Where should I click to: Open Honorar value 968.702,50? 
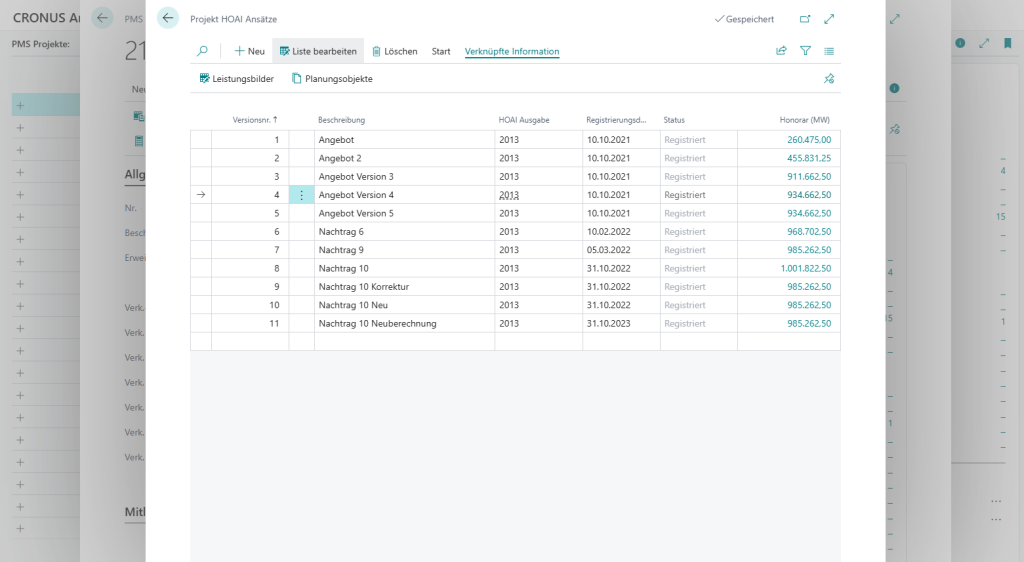808,232
